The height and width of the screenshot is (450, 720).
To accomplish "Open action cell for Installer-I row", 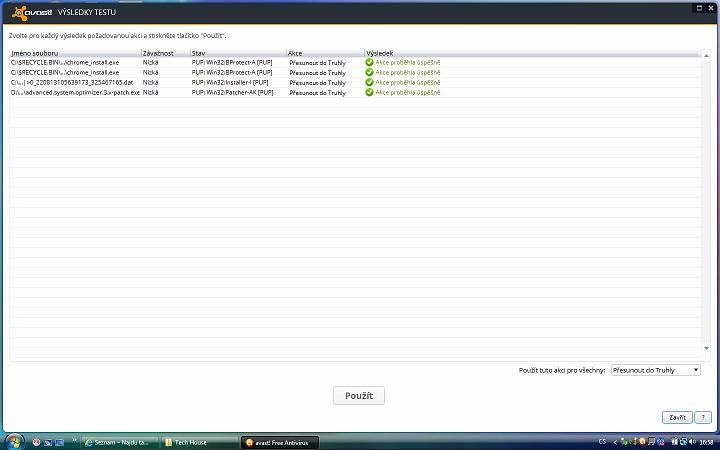I will [317, 83].
